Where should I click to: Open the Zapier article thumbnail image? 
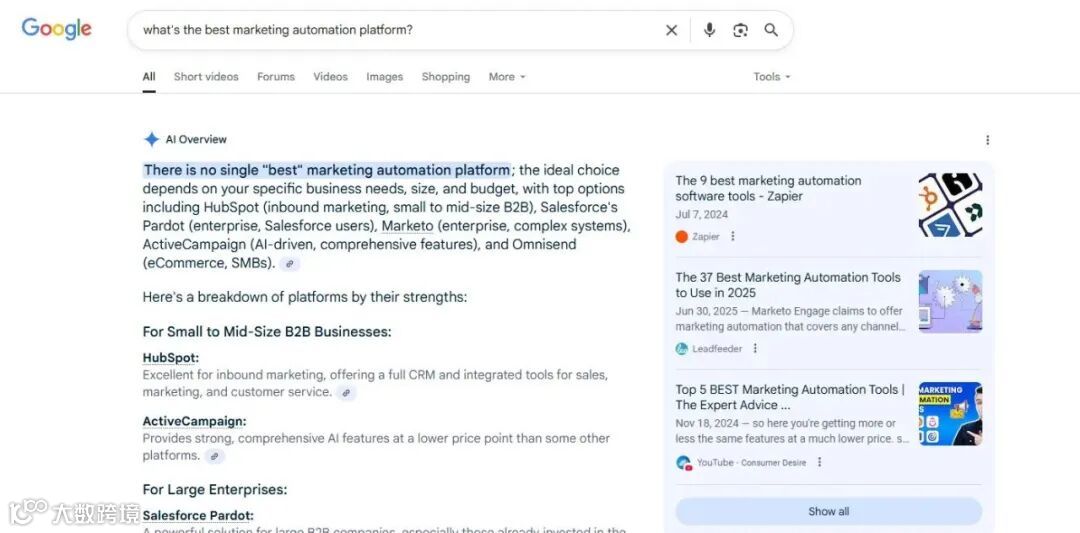coord(951,205)
